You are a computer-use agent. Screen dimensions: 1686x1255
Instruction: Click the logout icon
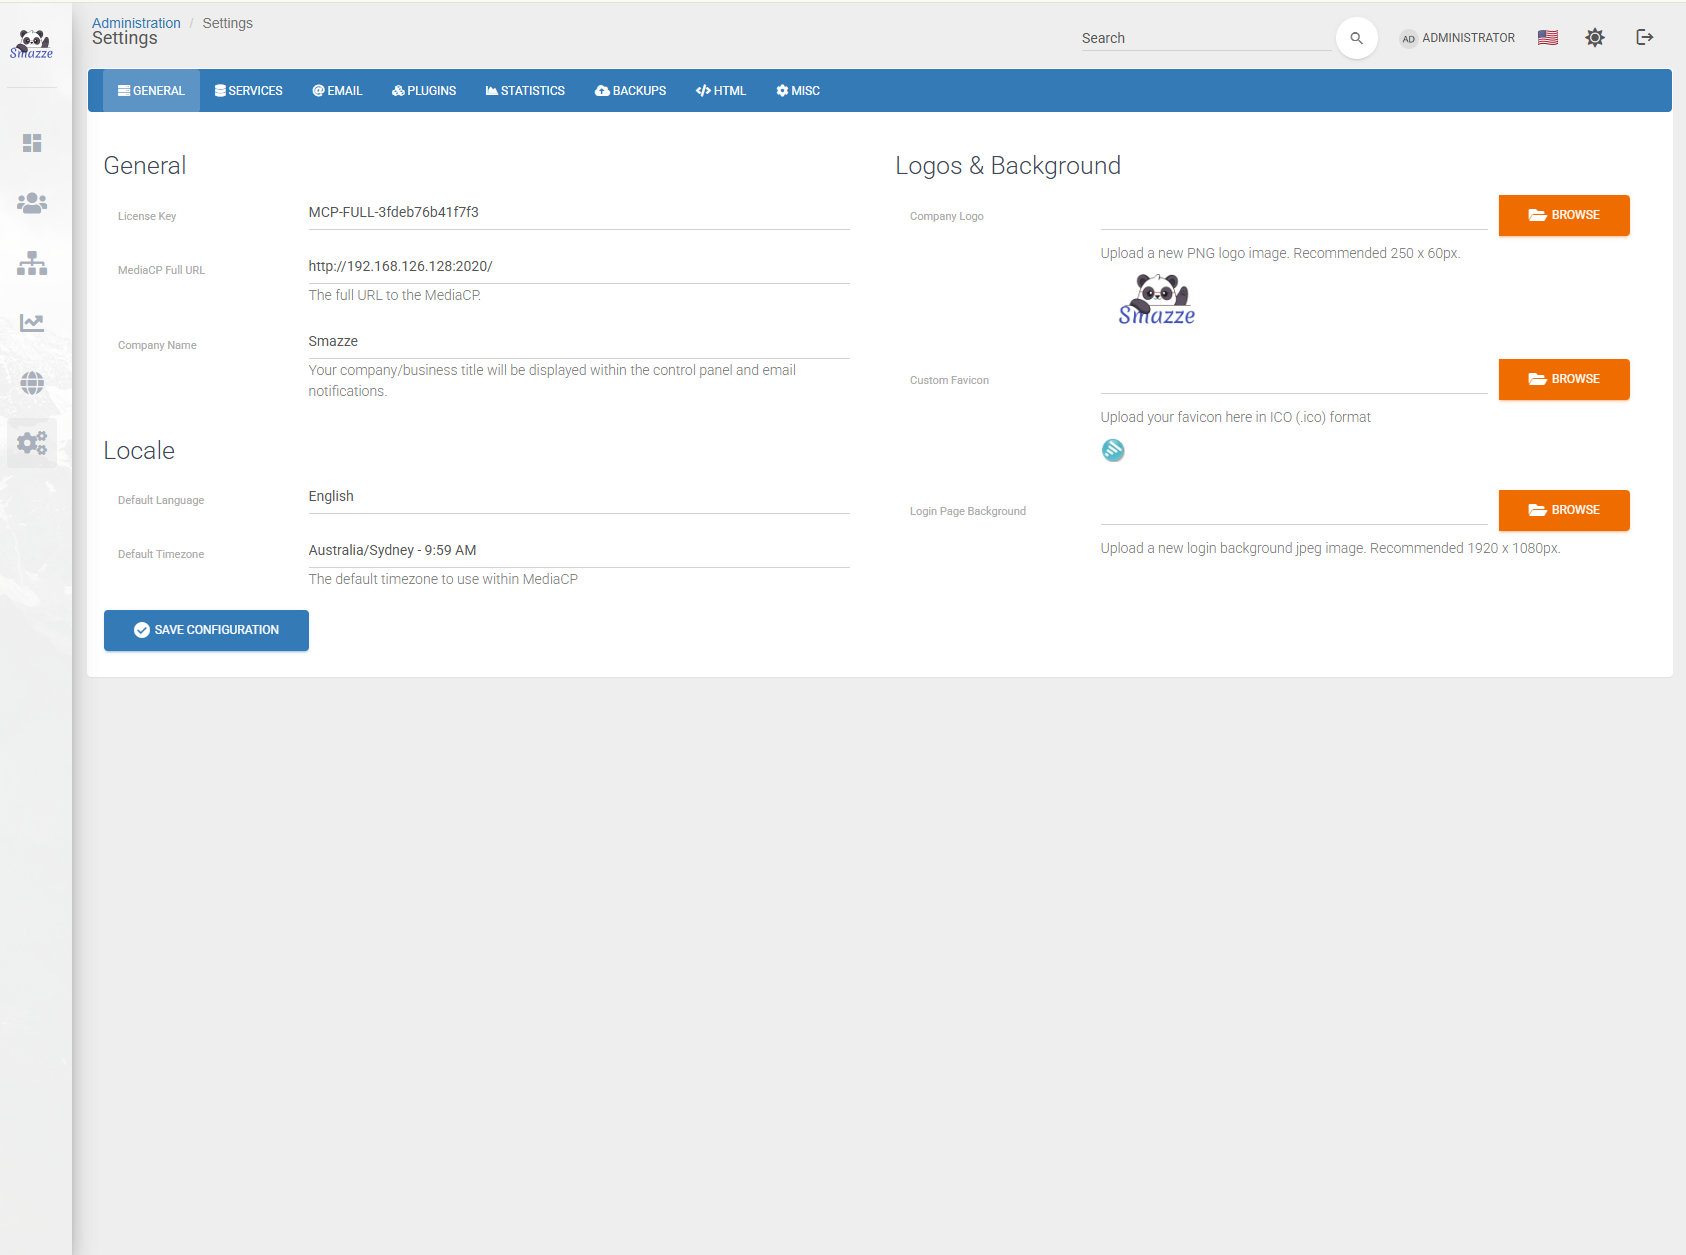(1644, 38)
